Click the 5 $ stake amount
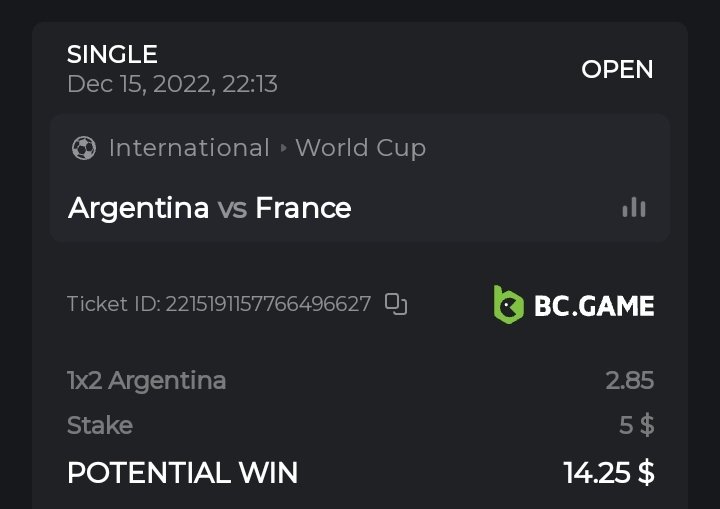The image size is (720, 509). click(x=636, y=425)
